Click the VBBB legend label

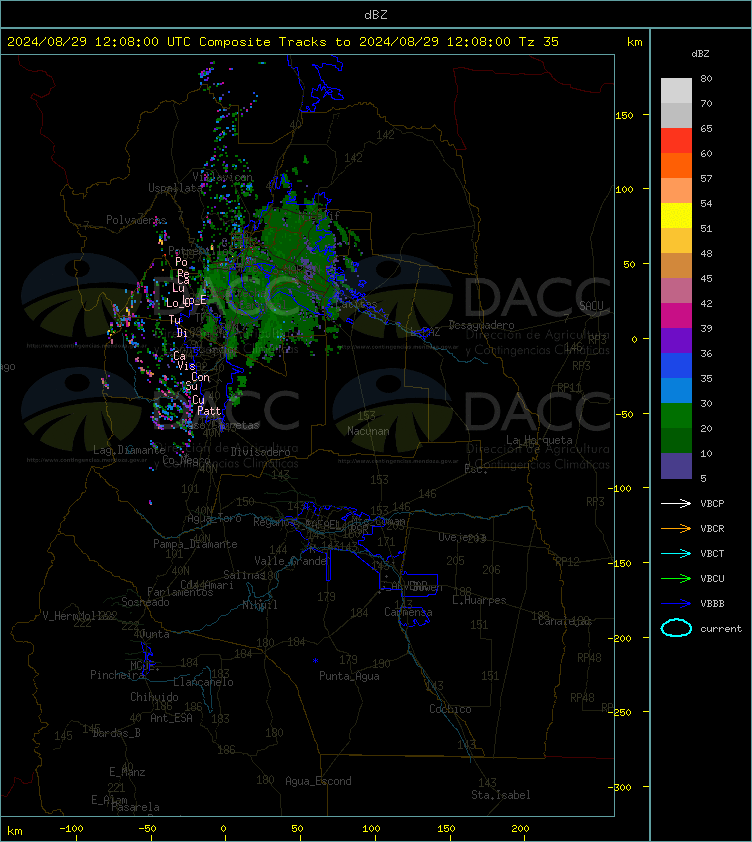[712, 604]
